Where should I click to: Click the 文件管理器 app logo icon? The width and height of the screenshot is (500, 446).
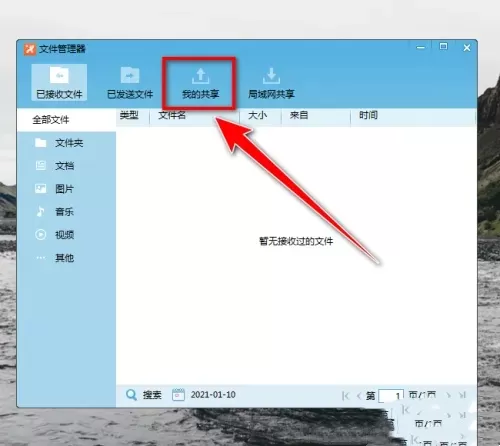pos(30,49)
